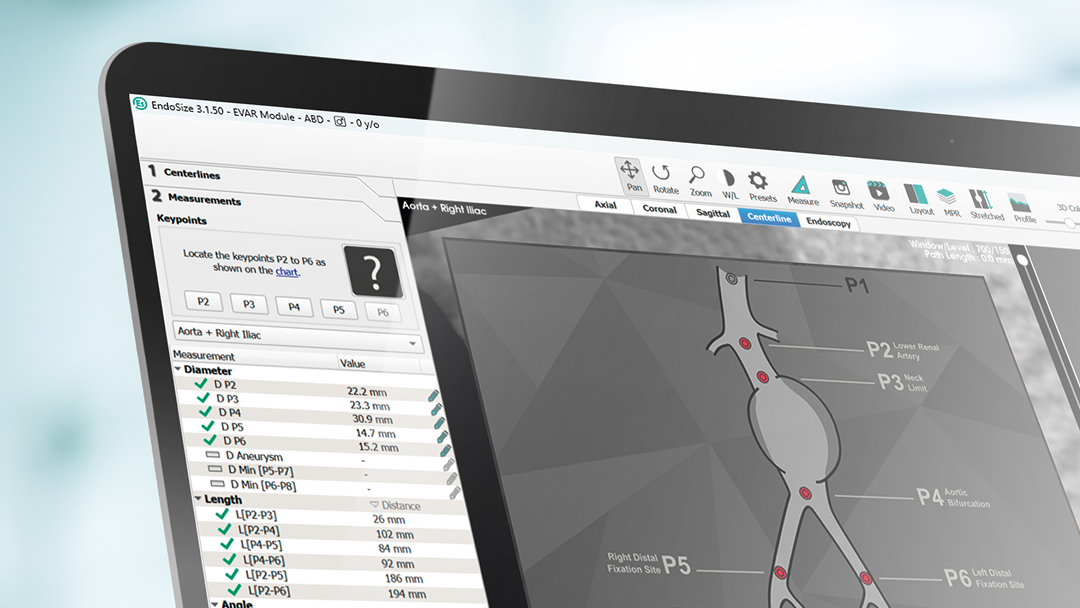The width and height of the screenshot is (1080, 608).
Task: Open the help question mark image
Action: pos(372,271)
